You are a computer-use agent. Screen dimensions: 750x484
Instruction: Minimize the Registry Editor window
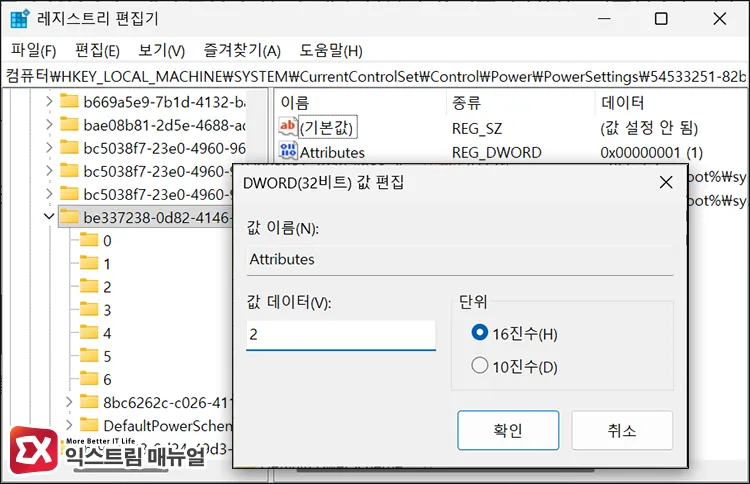click(x=605, y=19)
